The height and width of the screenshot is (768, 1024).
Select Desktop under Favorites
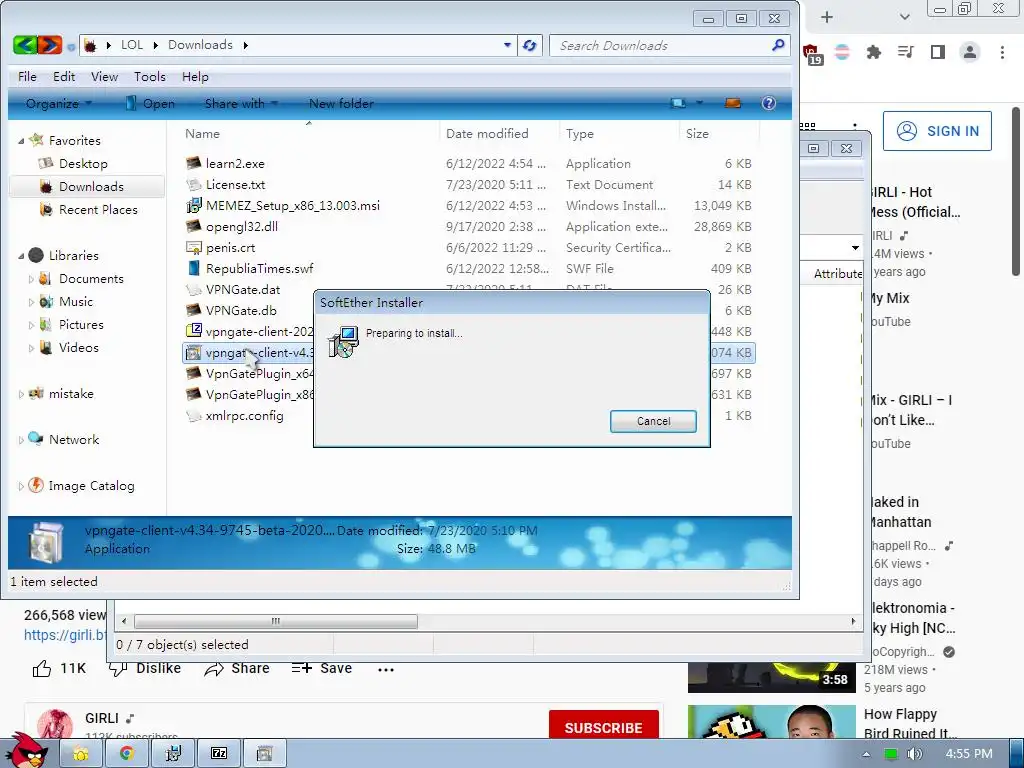[x=83, y=163]
